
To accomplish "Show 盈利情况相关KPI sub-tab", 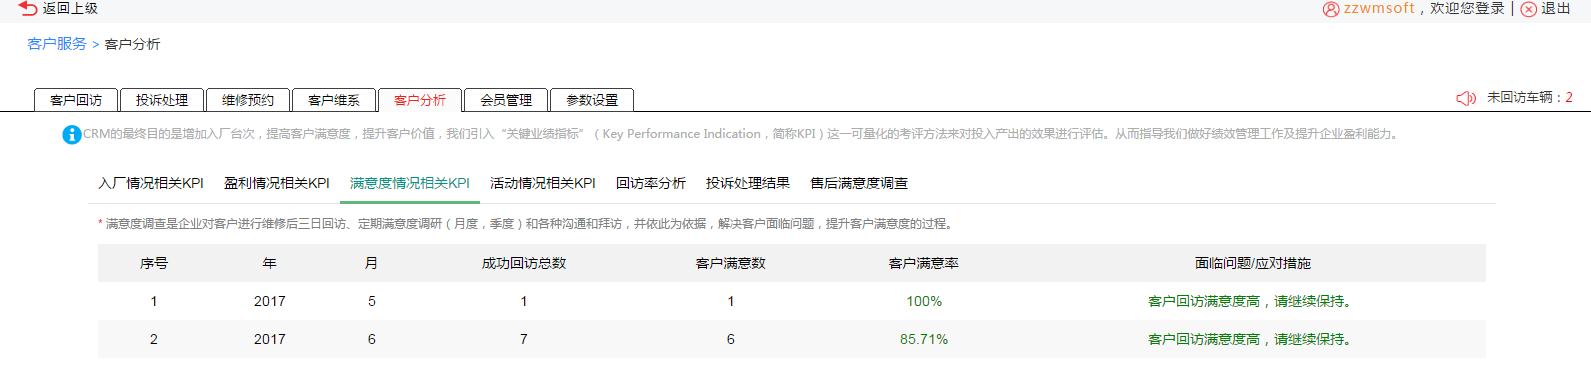I will tap(277, 183).
